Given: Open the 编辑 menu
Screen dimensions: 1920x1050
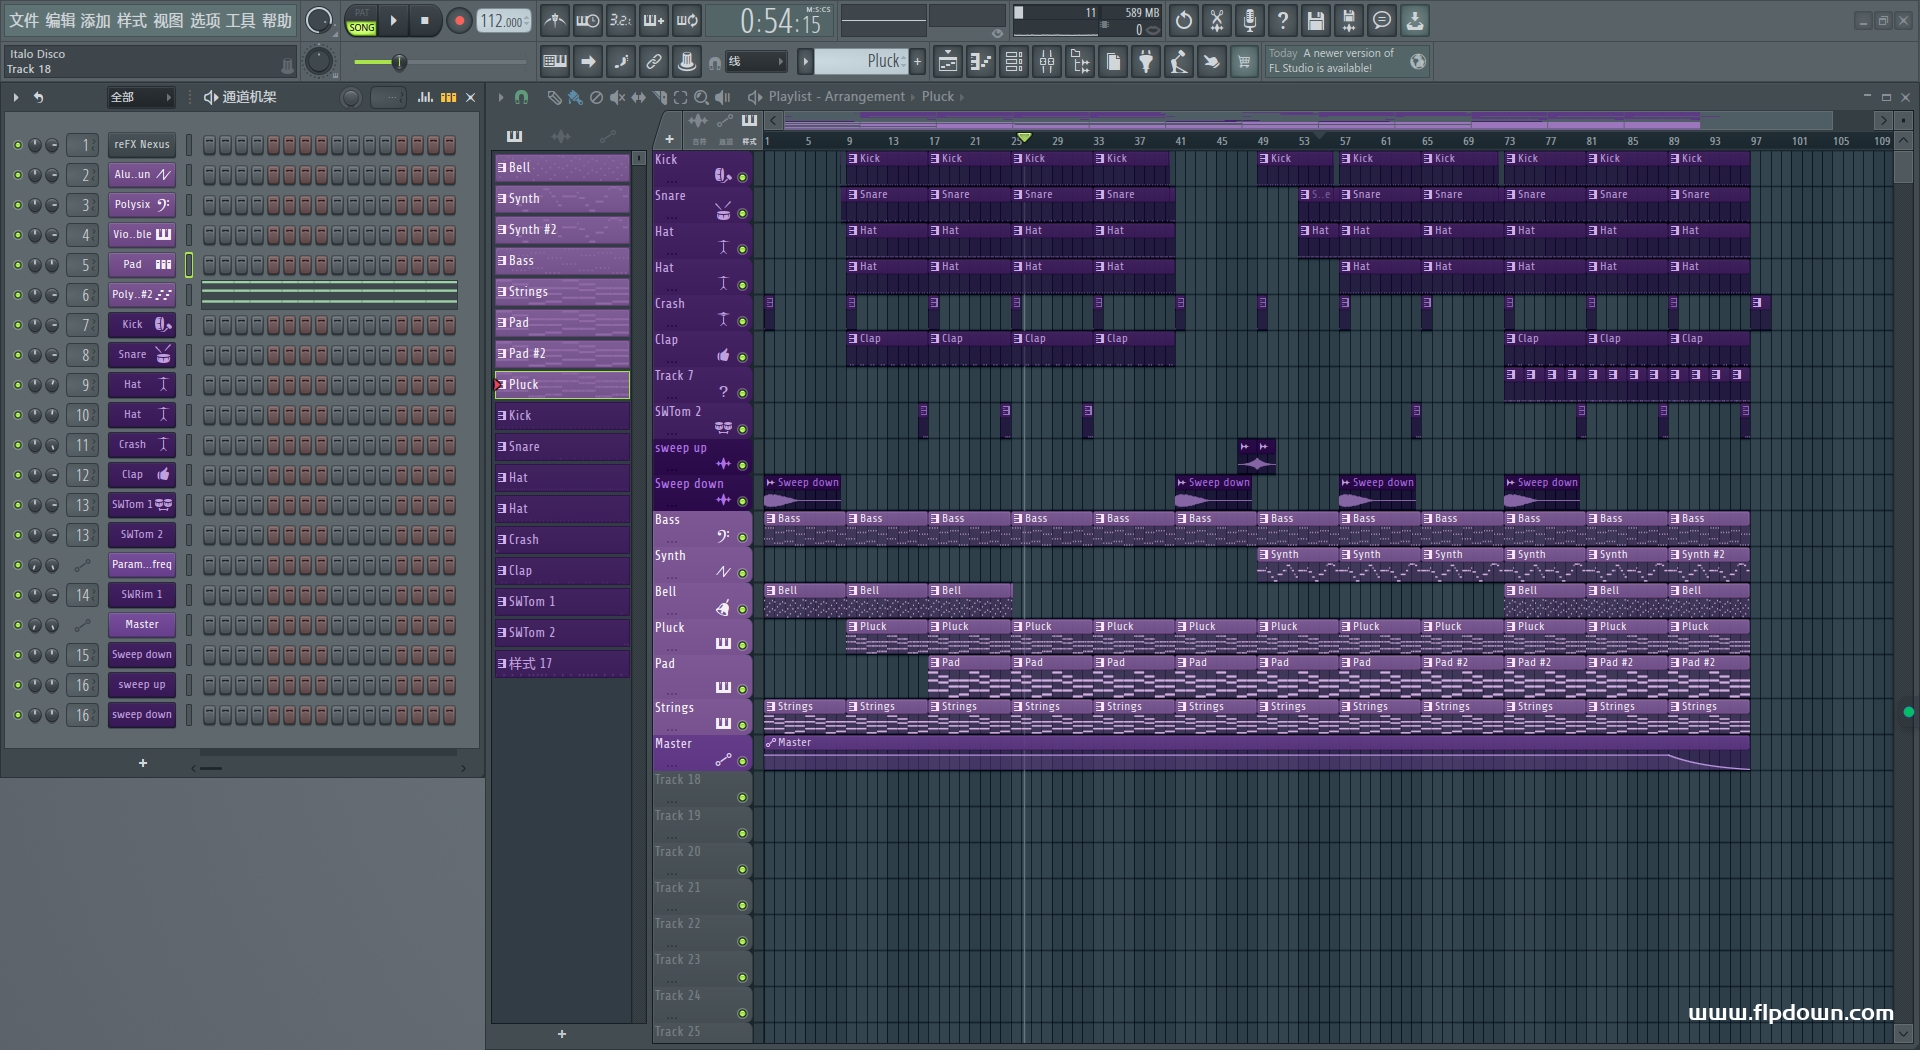Looking at the screenshot, I should click(60, 20).
